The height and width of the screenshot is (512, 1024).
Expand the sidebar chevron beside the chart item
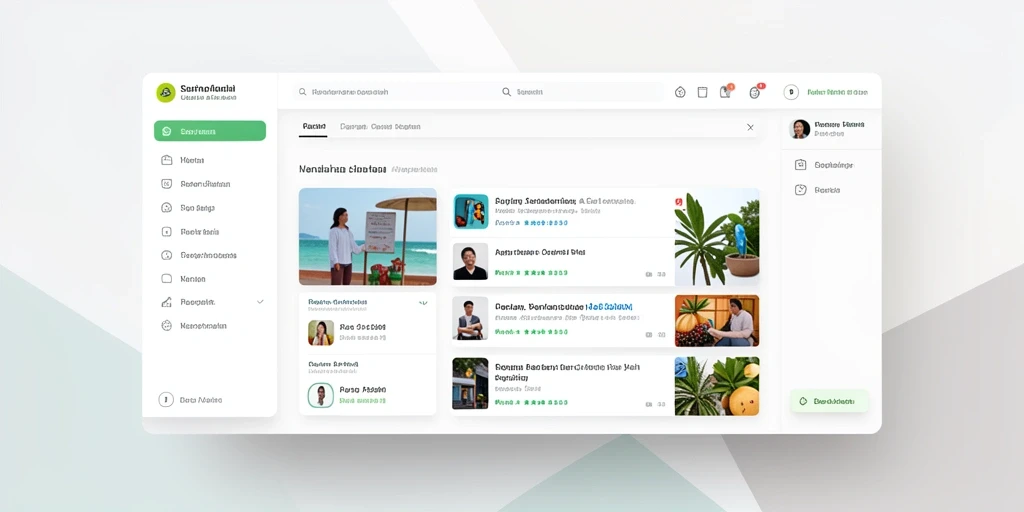tap(260, 302)
